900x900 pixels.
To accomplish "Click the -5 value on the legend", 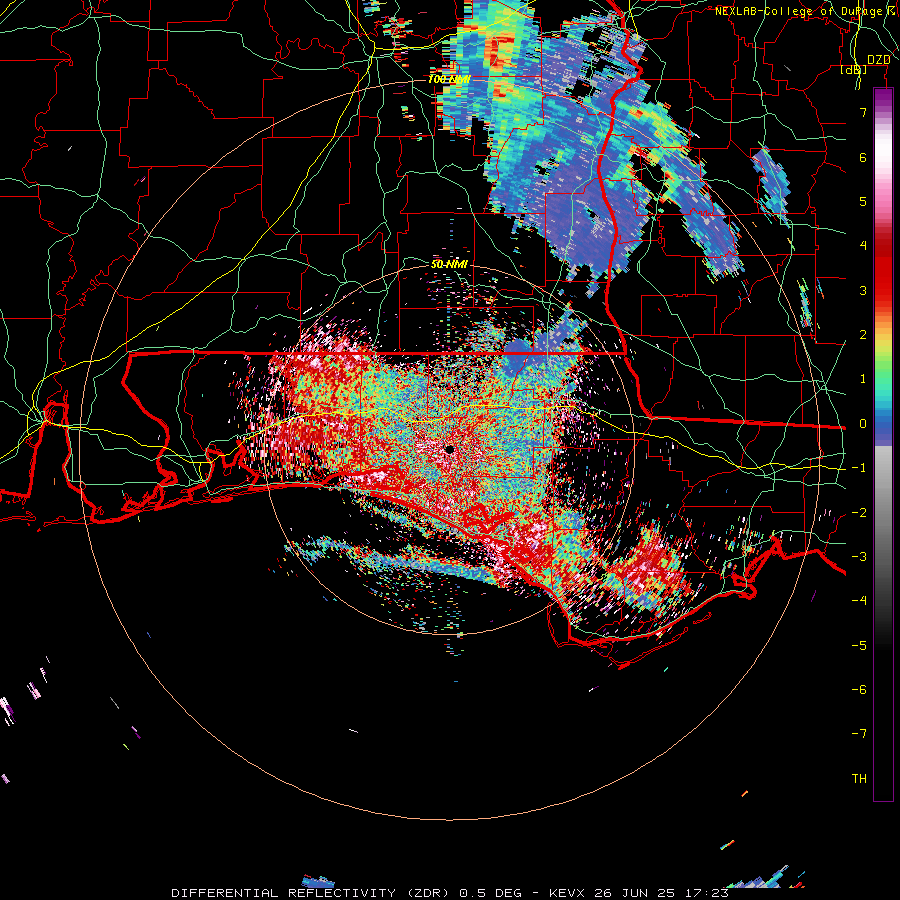I will click(x=859, y=646).
